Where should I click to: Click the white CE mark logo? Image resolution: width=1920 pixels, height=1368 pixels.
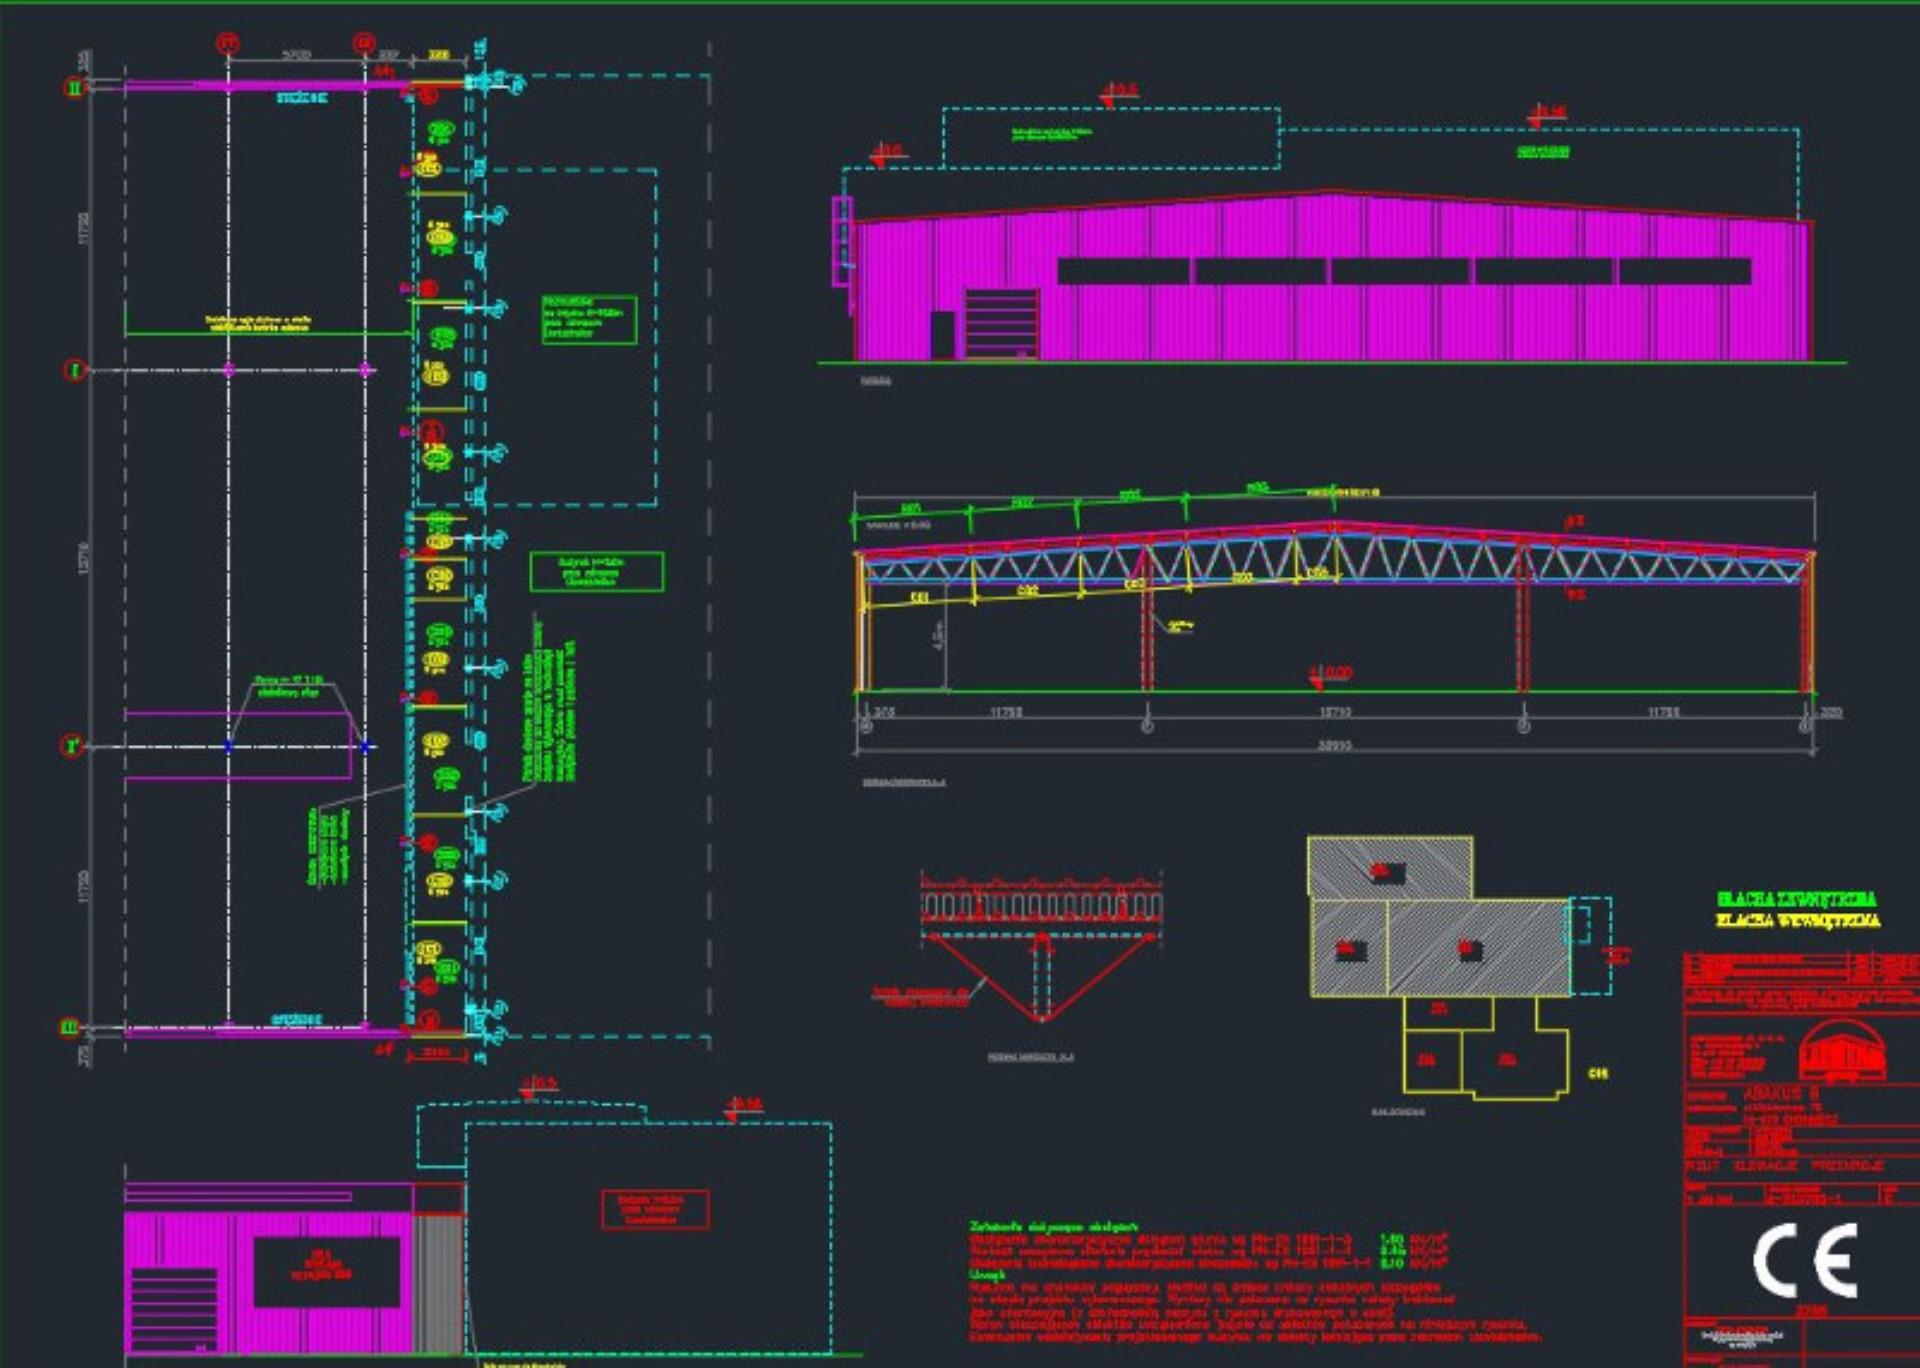tap(1805, 1260)
